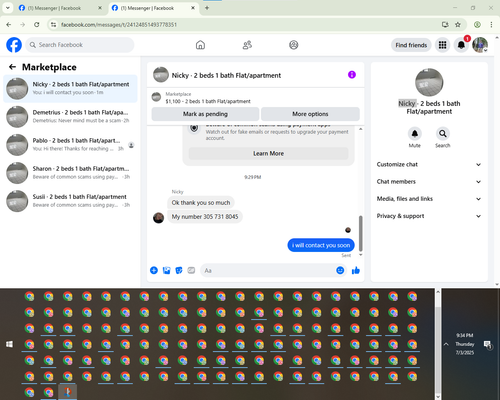Click the 'My number 305 731 8045' message
500x400 pixels.
pos(205,217)
